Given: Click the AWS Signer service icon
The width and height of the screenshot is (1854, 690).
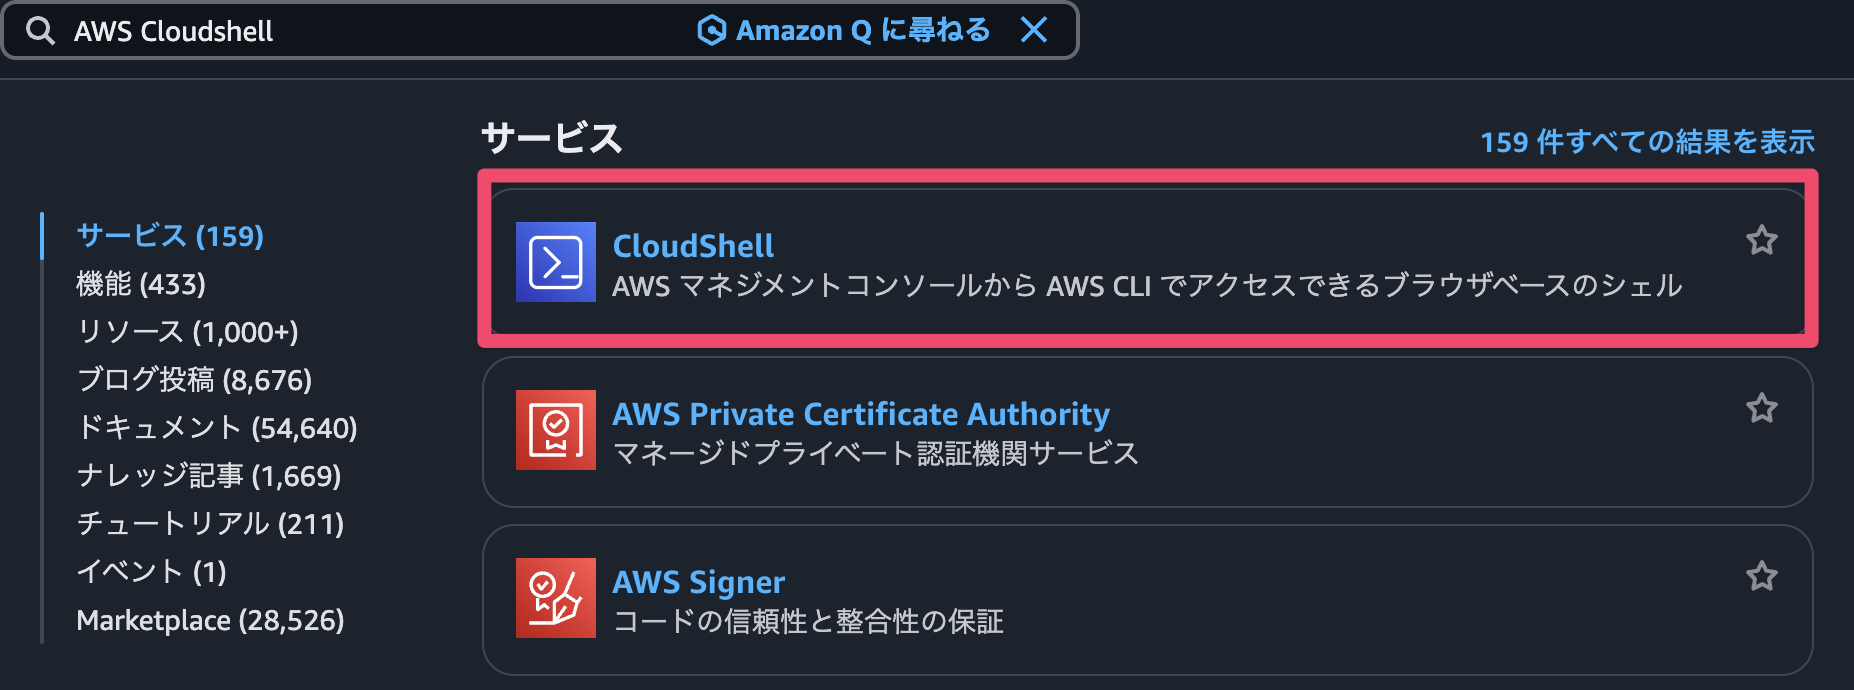Looking at the screenshot, I should tap(555, 598).
